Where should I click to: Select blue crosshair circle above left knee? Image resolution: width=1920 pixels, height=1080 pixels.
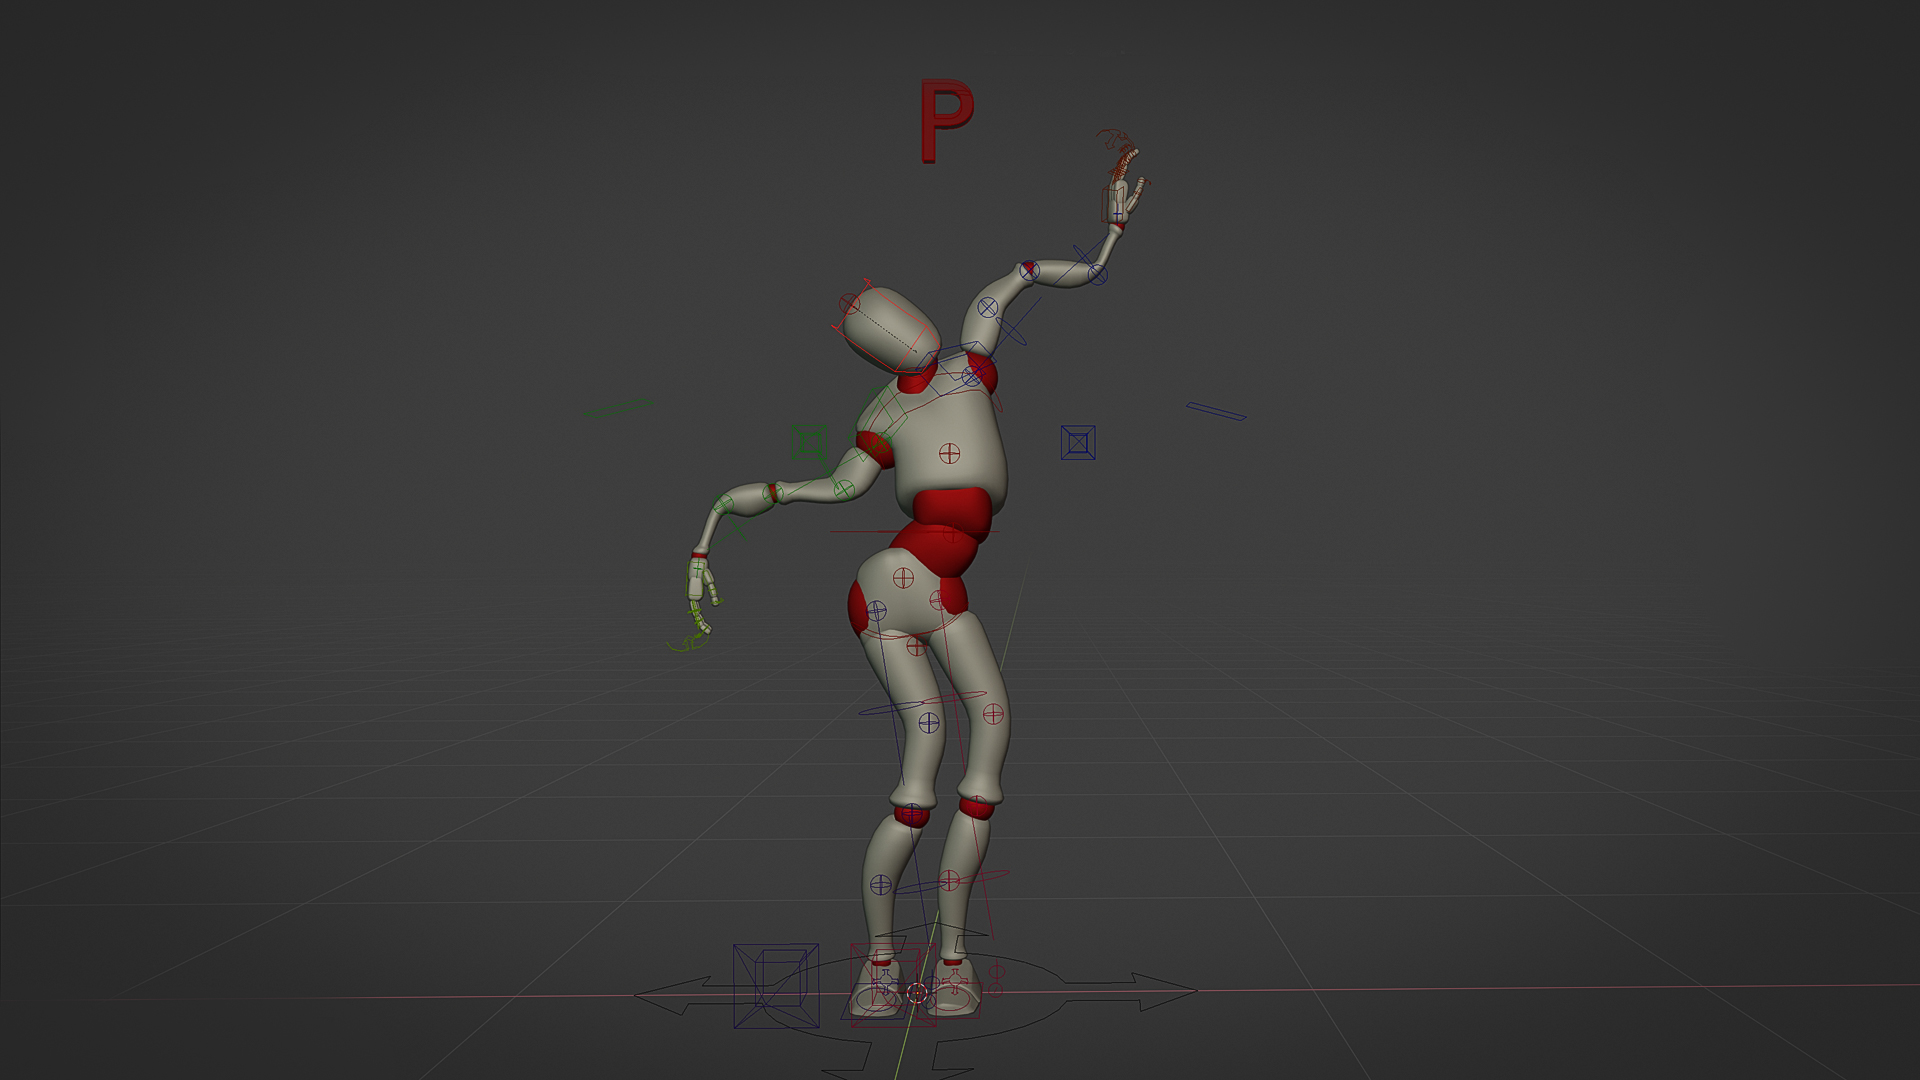point(929,722)
